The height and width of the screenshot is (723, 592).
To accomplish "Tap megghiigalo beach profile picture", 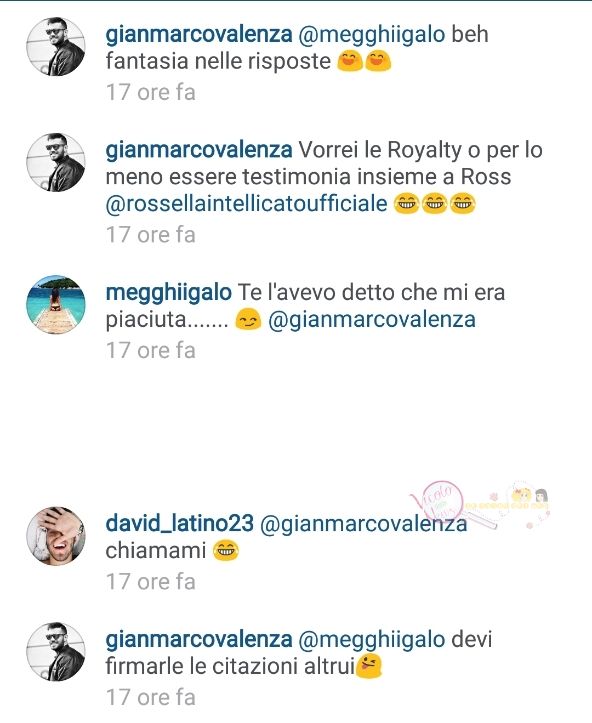I will pyautogui.click(x=56, y=304).
